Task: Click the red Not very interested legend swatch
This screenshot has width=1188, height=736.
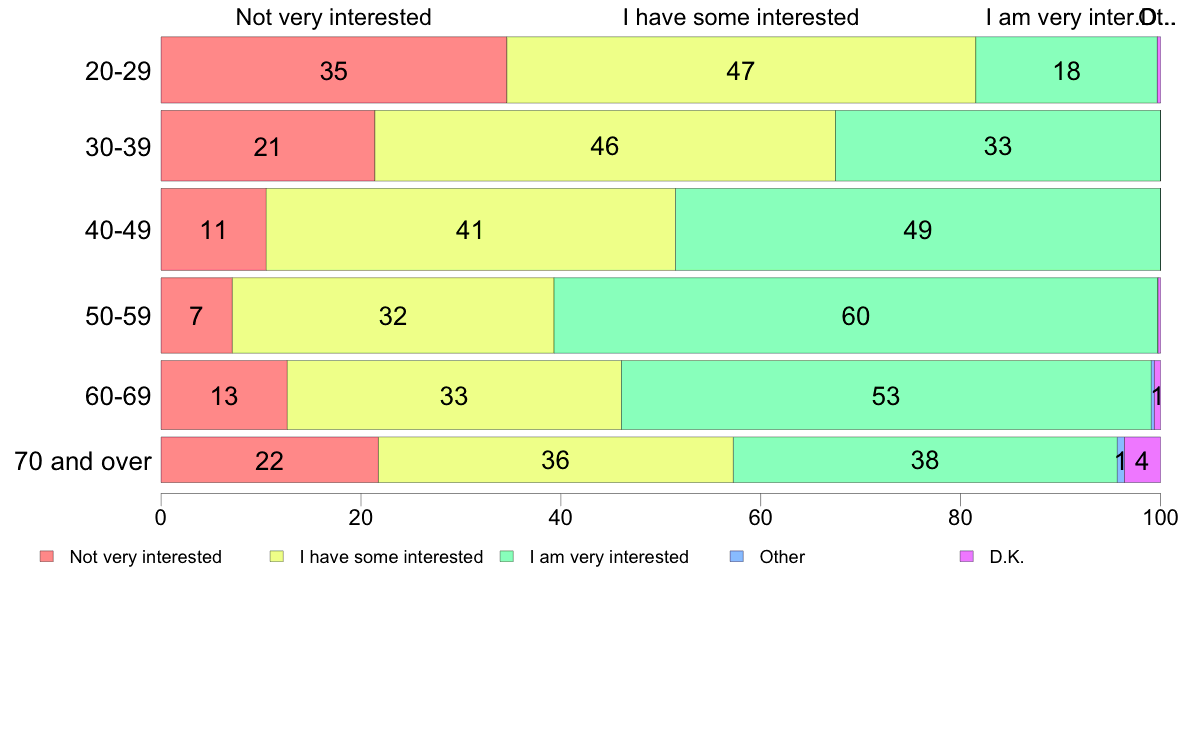Action: click(x=47, y=556)
